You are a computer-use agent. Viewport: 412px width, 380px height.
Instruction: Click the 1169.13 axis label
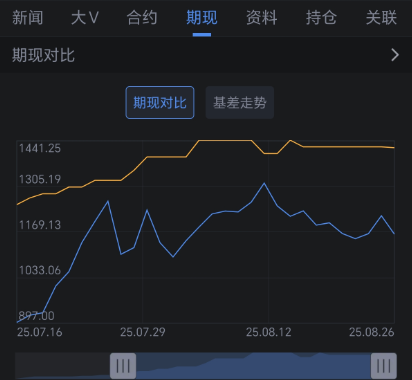40,225
